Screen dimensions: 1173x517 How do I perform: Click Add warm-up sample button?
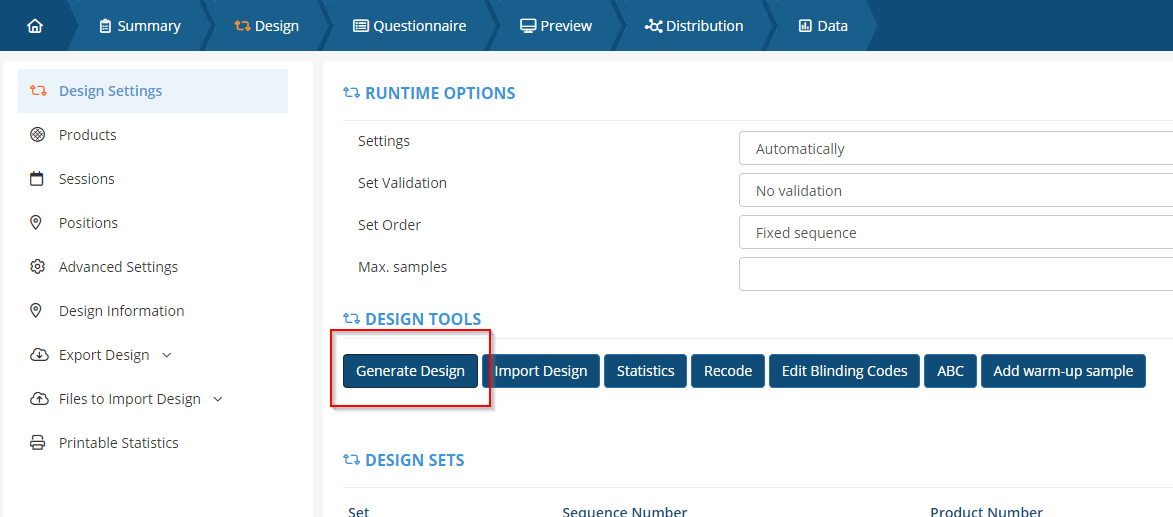point(1063,371)
